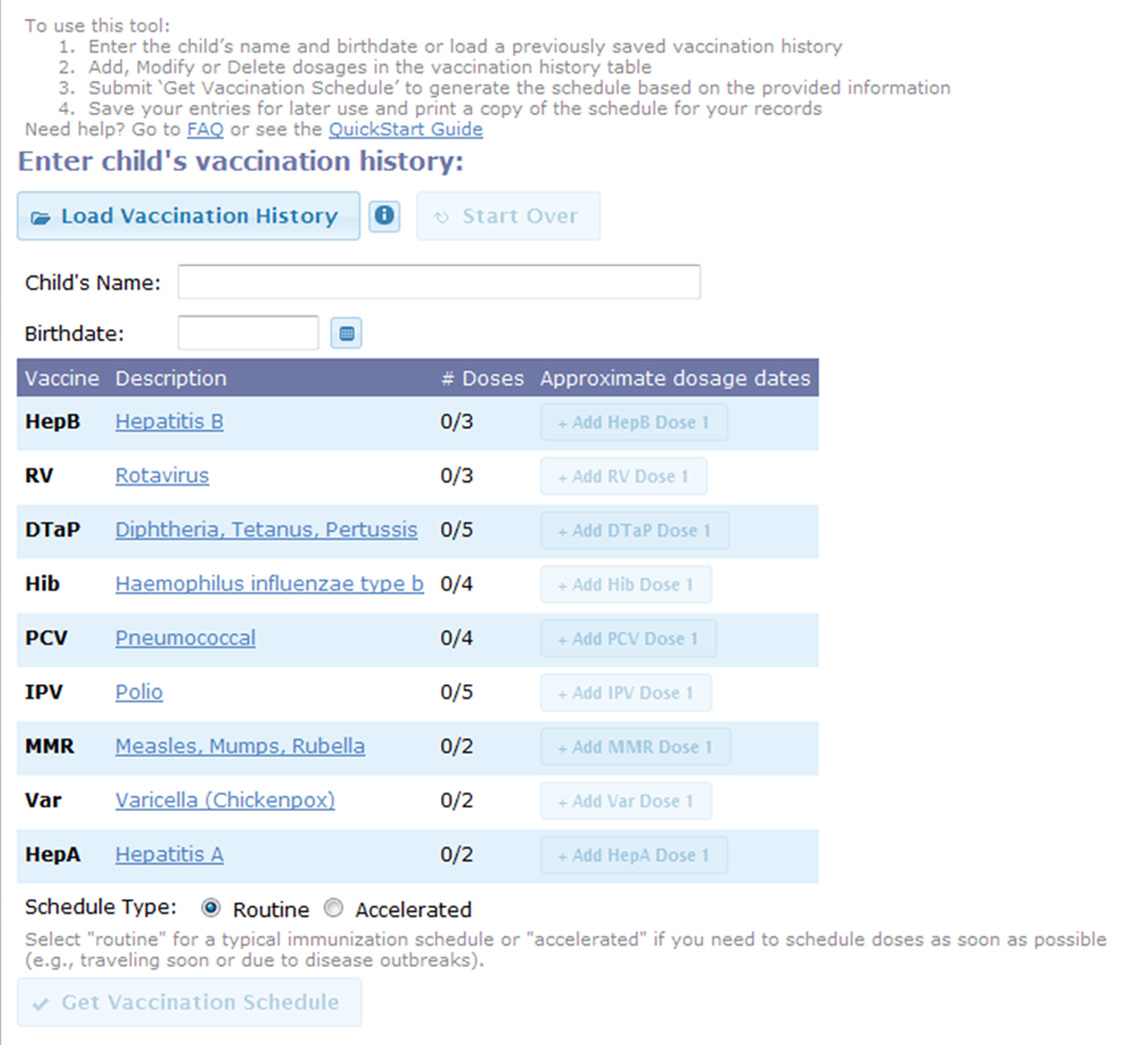This screenshot has height=1045, width=1140.
Task: Open the Varicella (Chickenpox) link
Action: click(x=225, y=800)
